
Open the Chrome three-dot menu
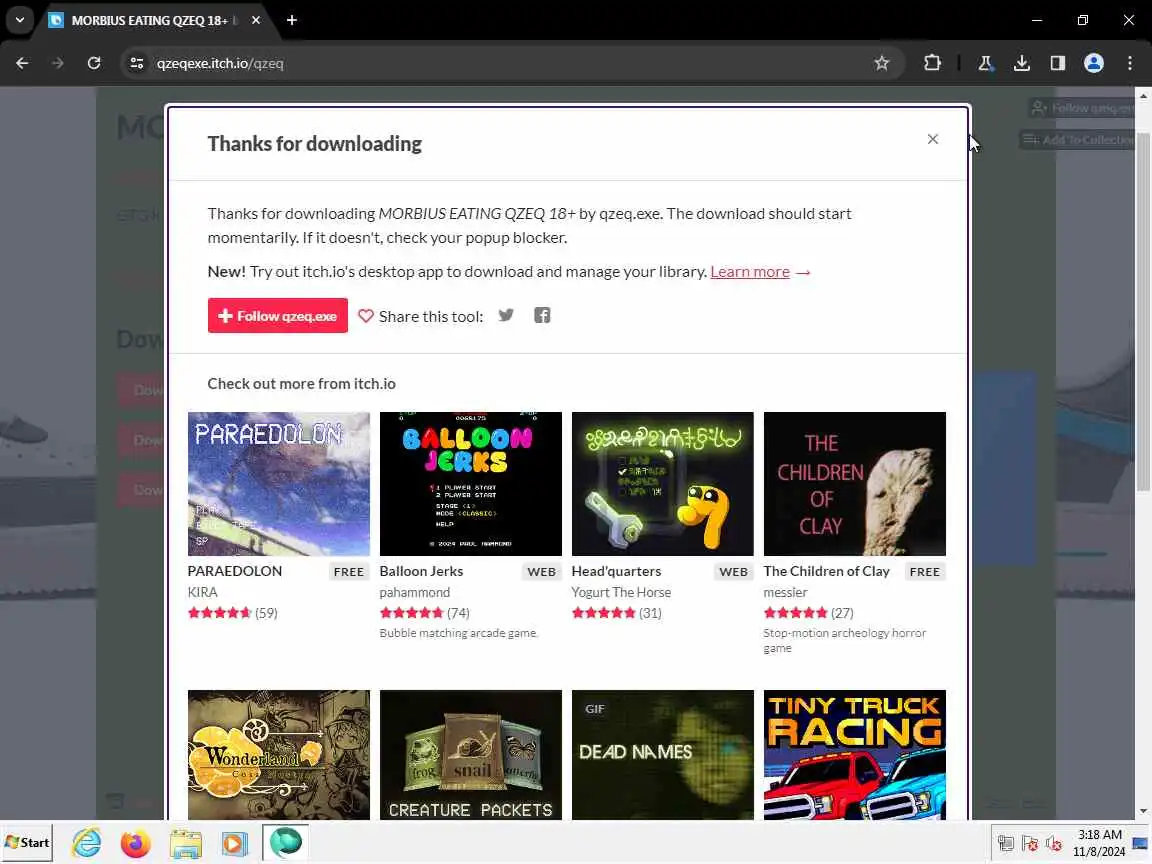pos(1129,63)
